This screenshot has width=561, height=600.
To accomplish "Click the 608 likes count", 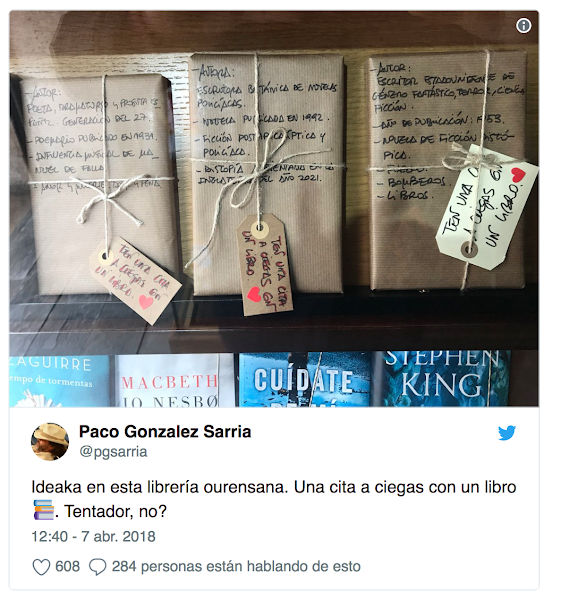I will pos(67,566).
